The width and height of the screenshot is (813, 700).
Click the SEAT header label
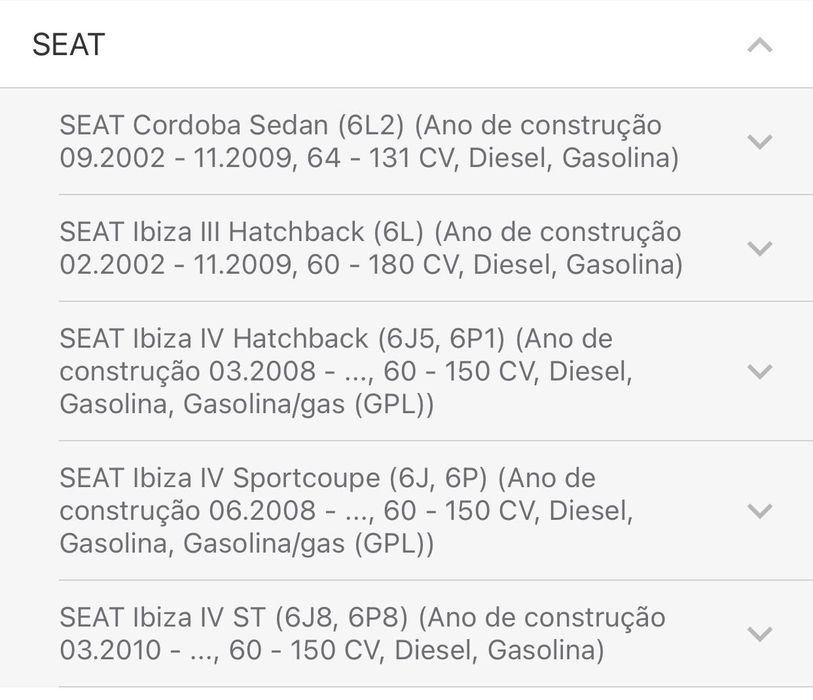(x=68, y=45)
